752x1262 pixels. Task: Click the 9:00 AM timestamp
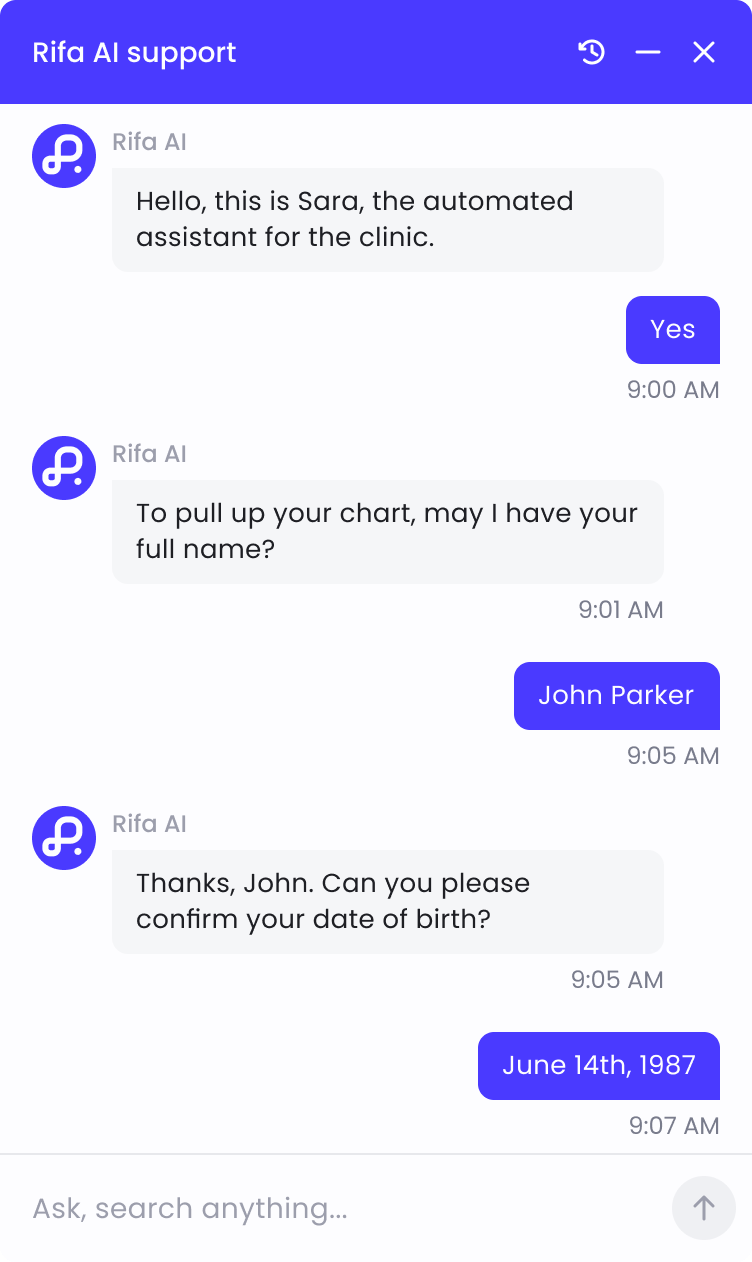click(x=675, y=390)
